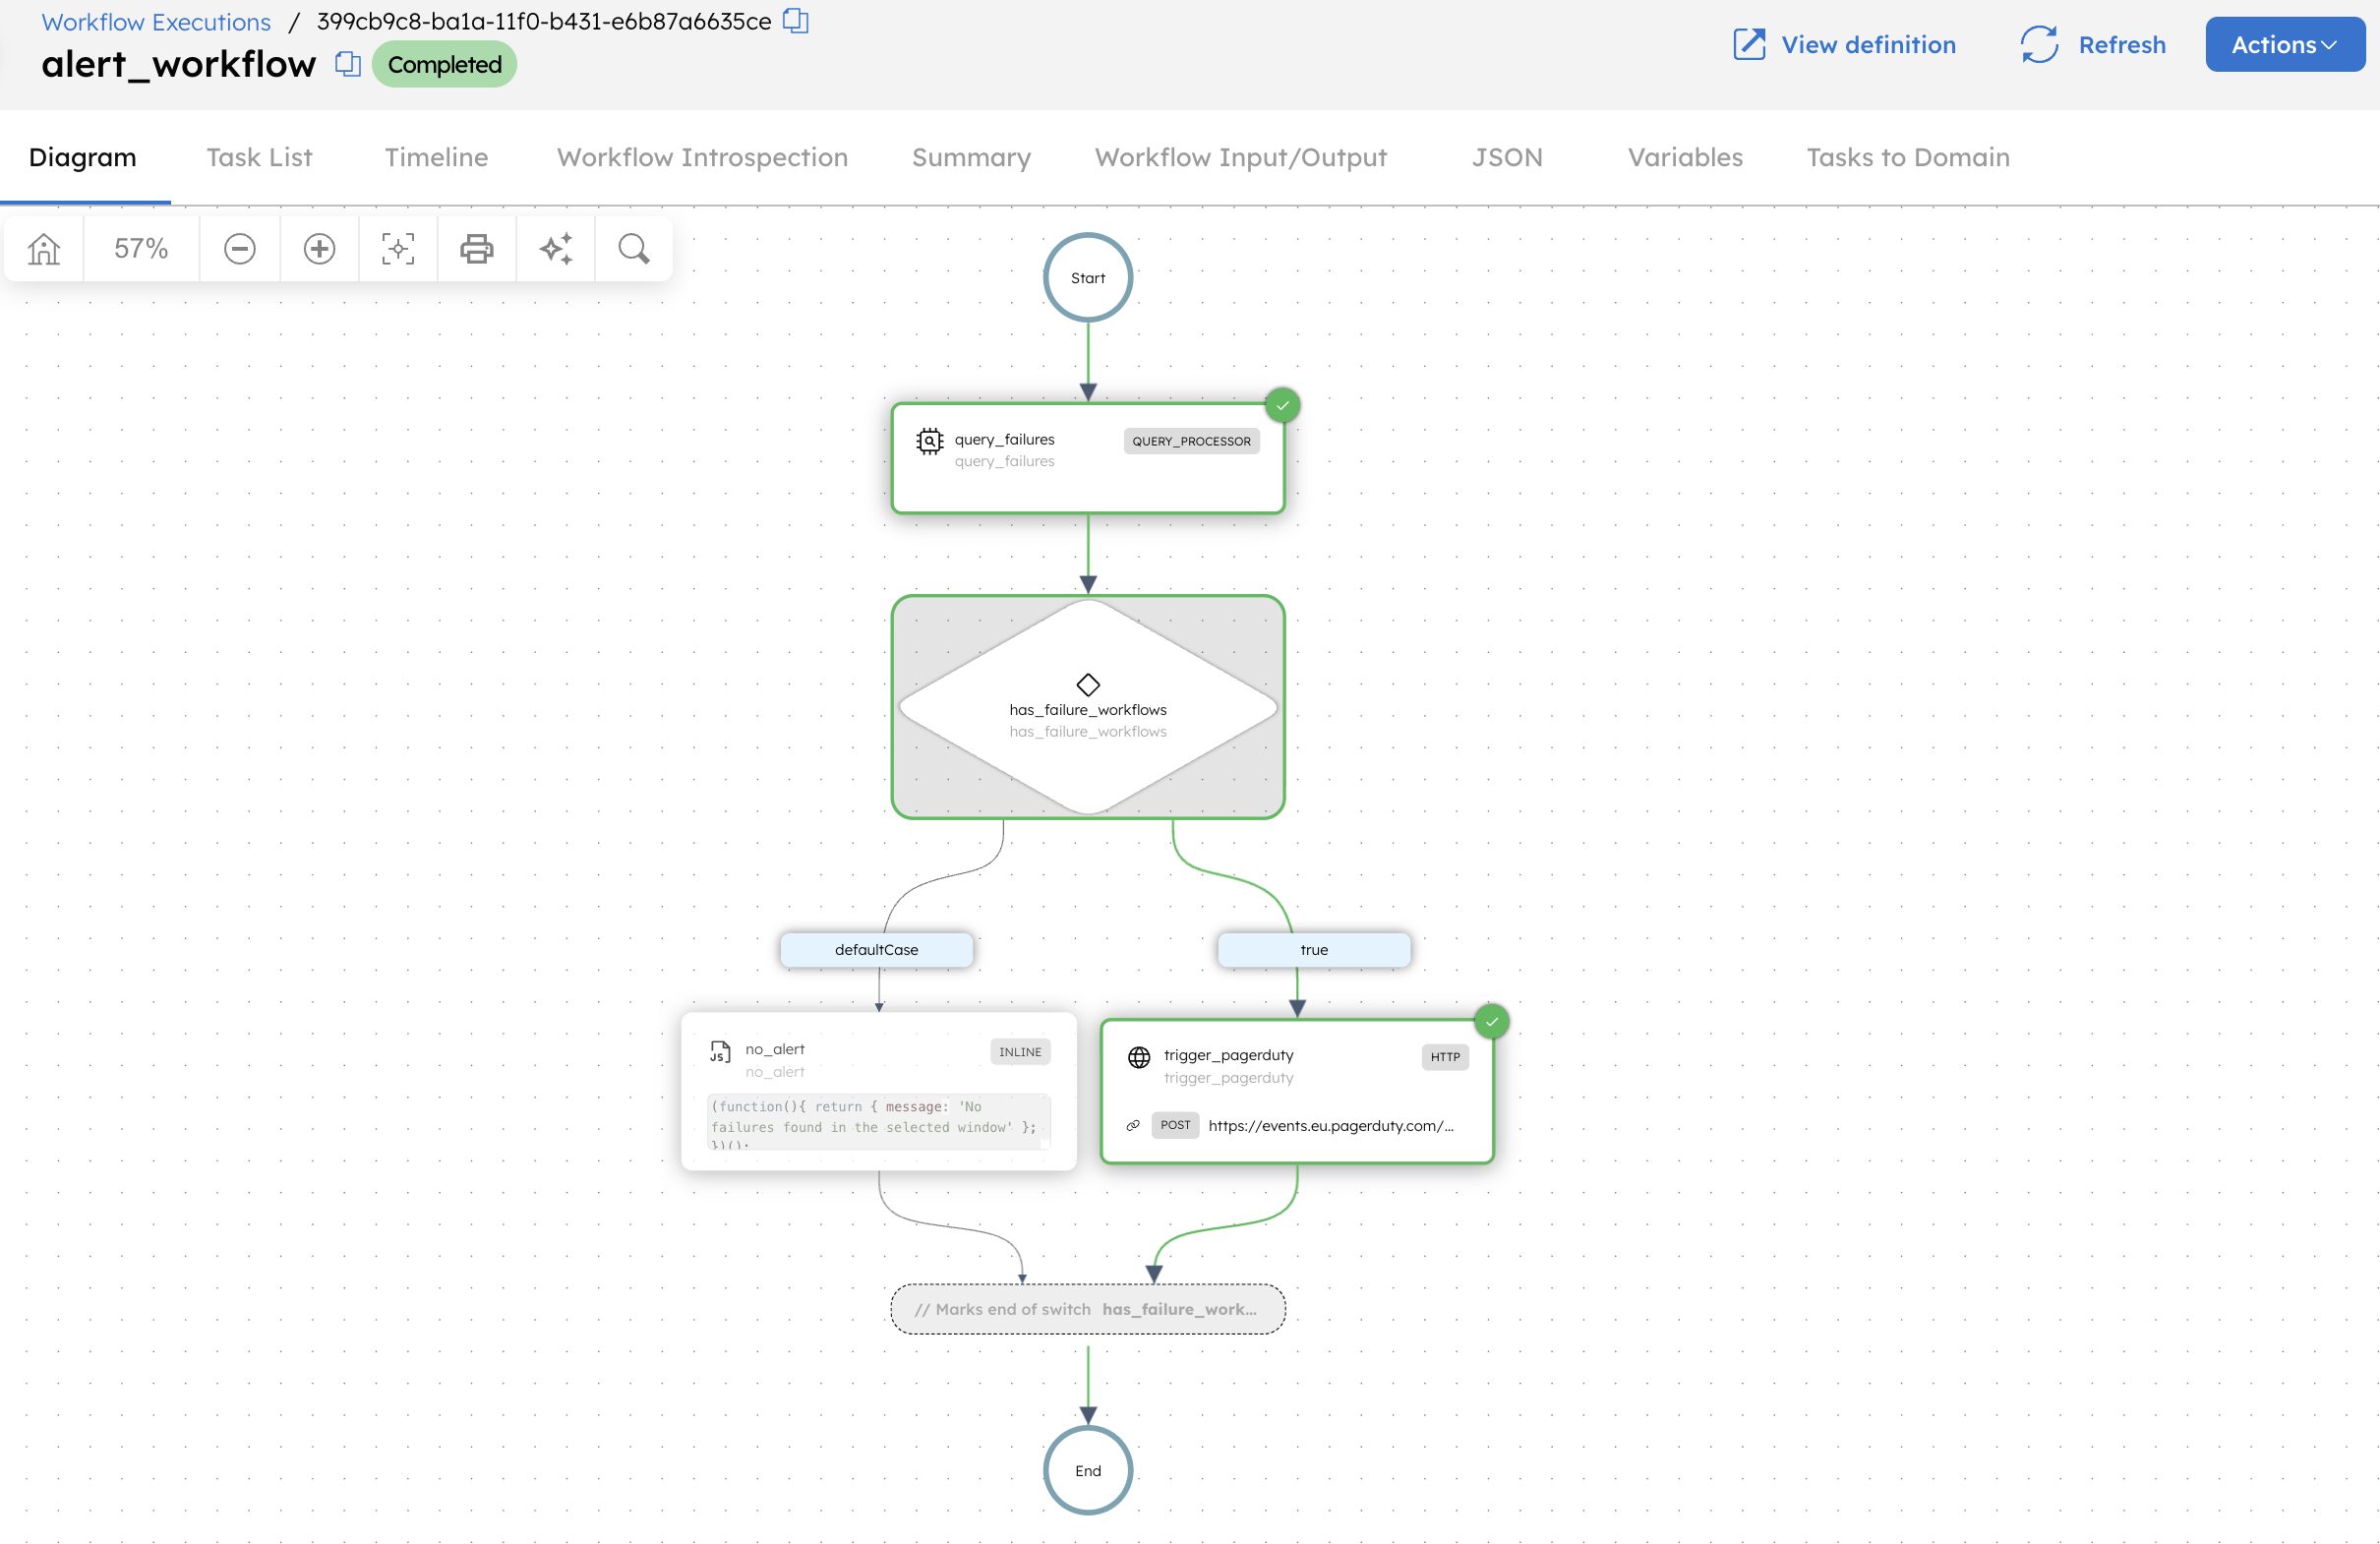Click the sparkle auto-layout icon

pos(555,248)
